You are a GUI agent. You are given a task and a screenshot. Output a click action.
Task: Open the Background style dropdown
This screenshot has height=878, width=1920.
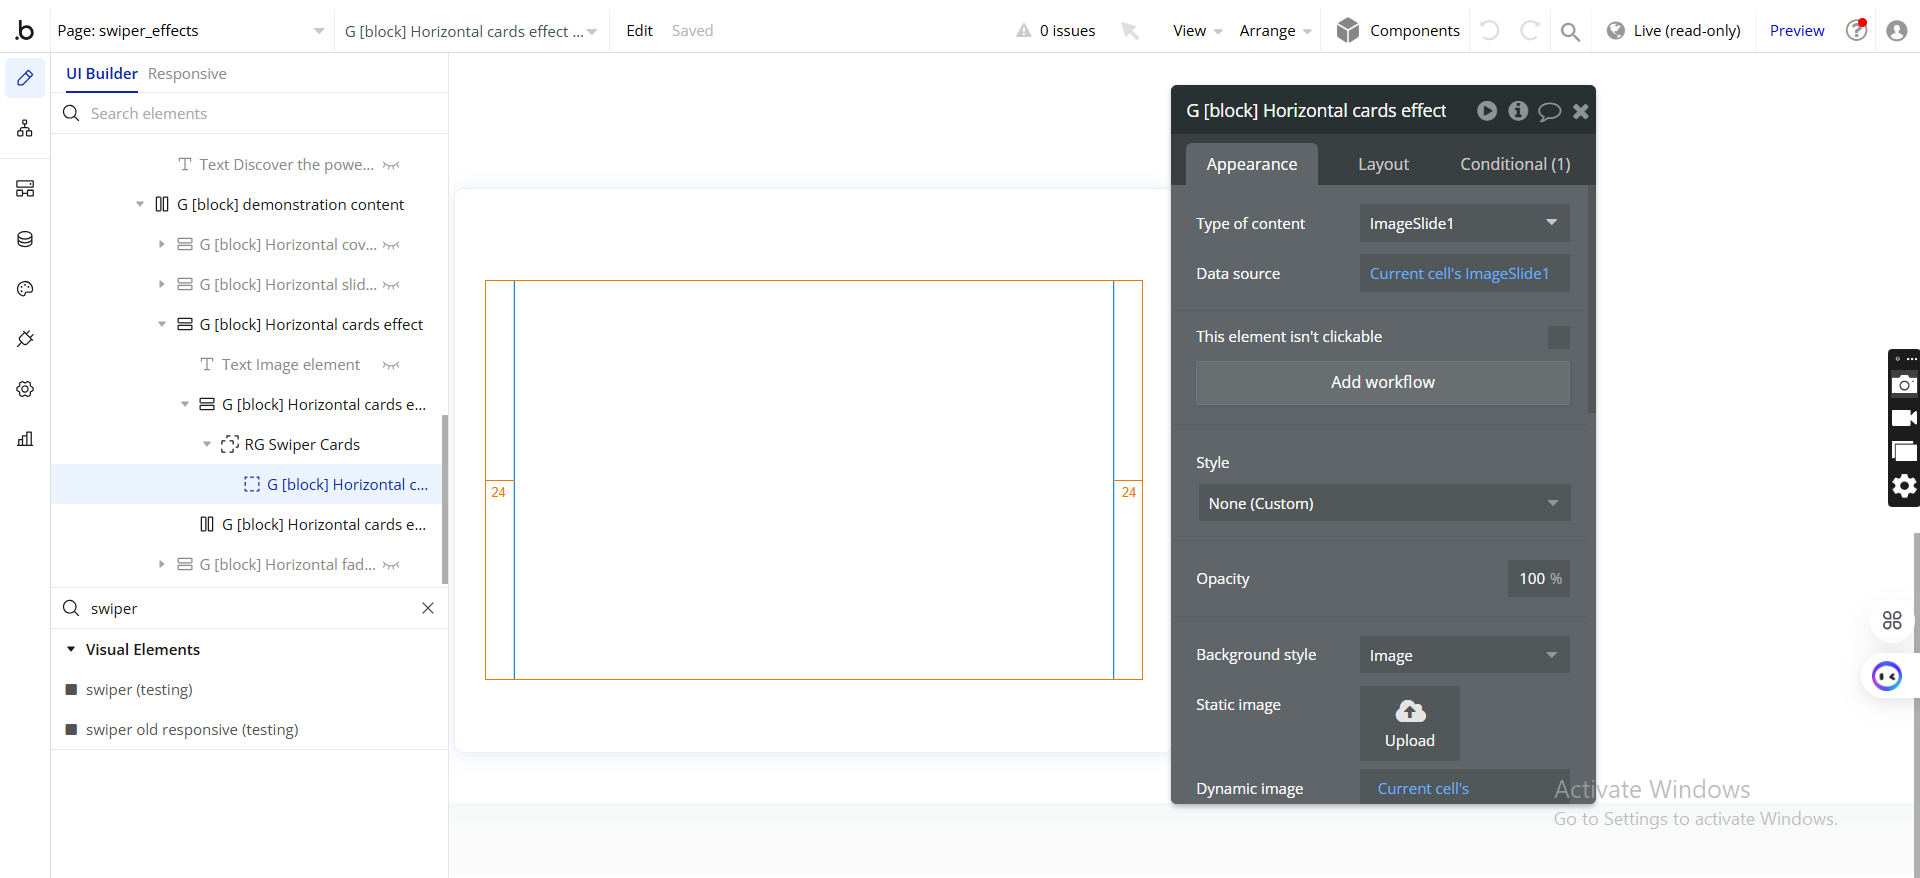(x=1463, y=655)
